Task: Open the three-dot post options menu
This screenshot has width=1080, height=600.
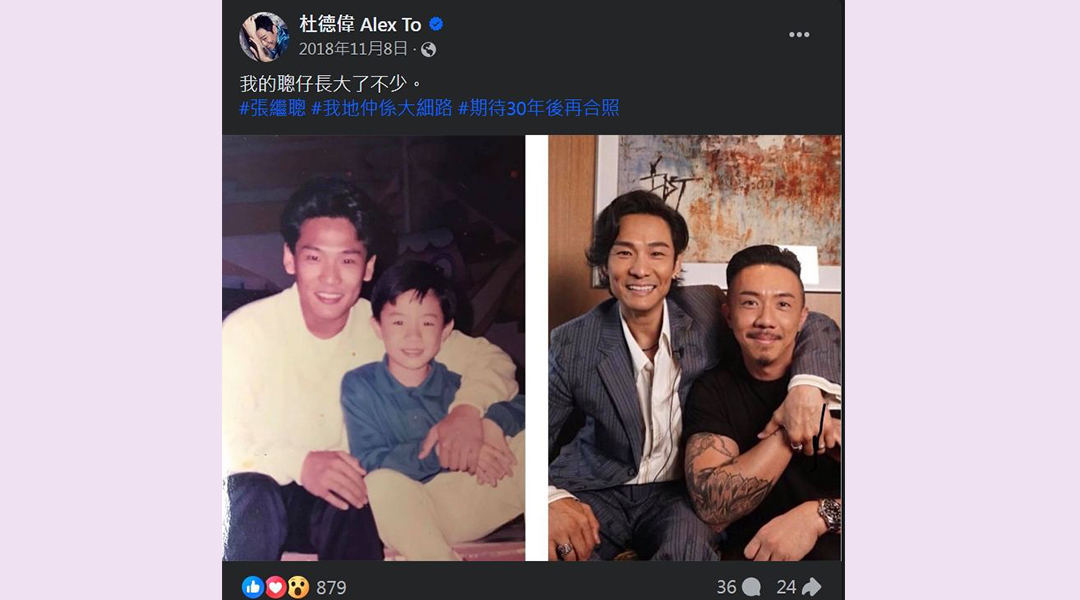Action: 799,34
